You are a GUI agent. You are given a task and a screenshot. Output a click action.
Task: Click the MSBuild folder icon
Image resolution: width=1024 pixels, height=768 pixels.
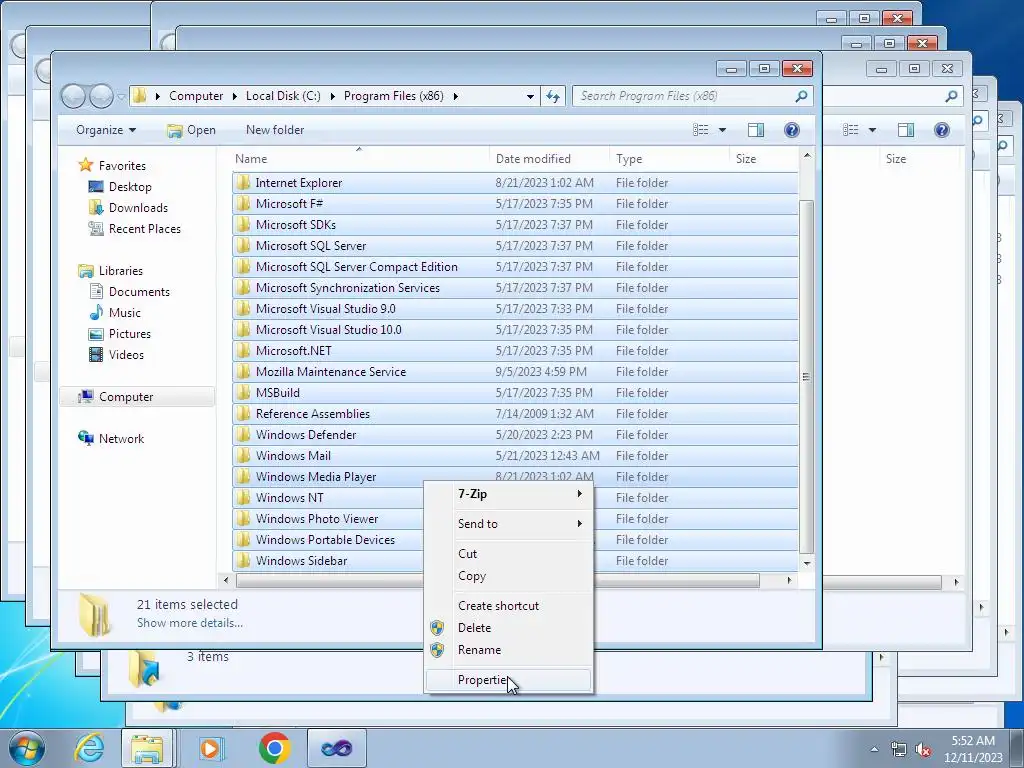[243, 392]
